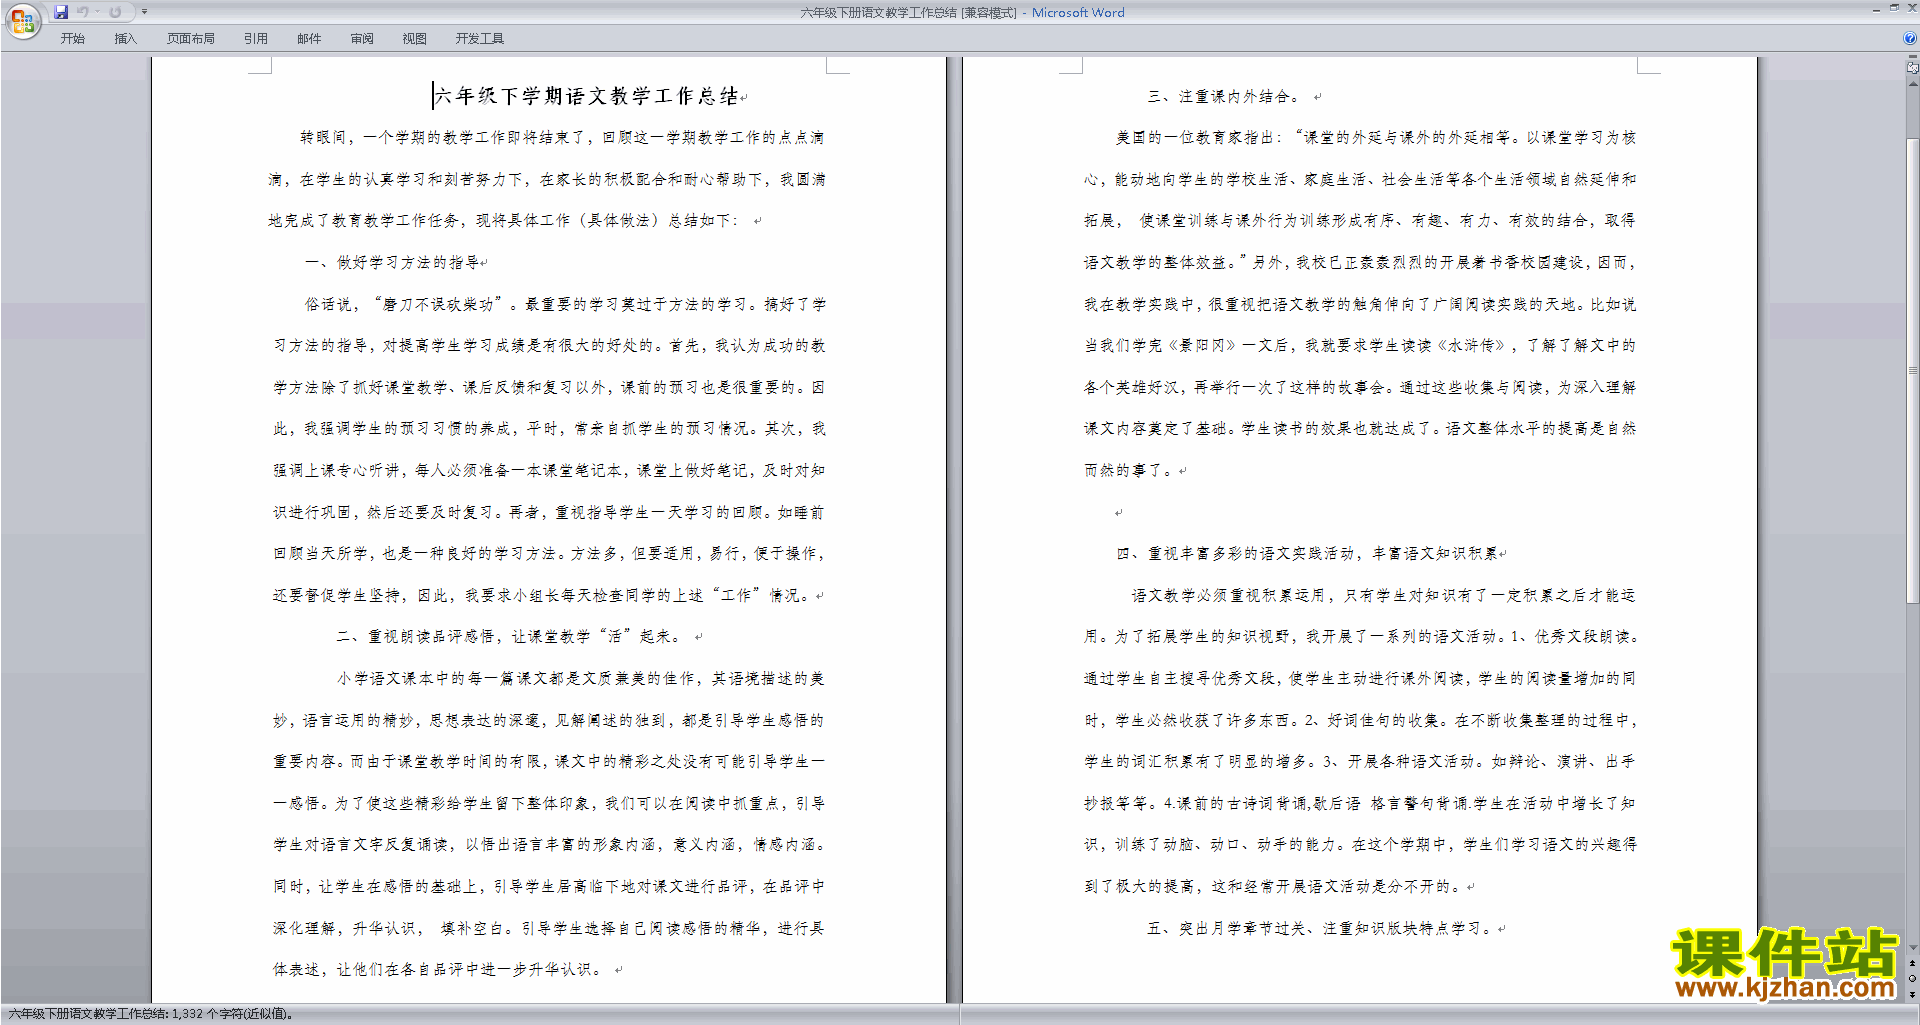Switch to the 引用 tab
Screen dimensions: 1920x1025
(x=256, y=38)
